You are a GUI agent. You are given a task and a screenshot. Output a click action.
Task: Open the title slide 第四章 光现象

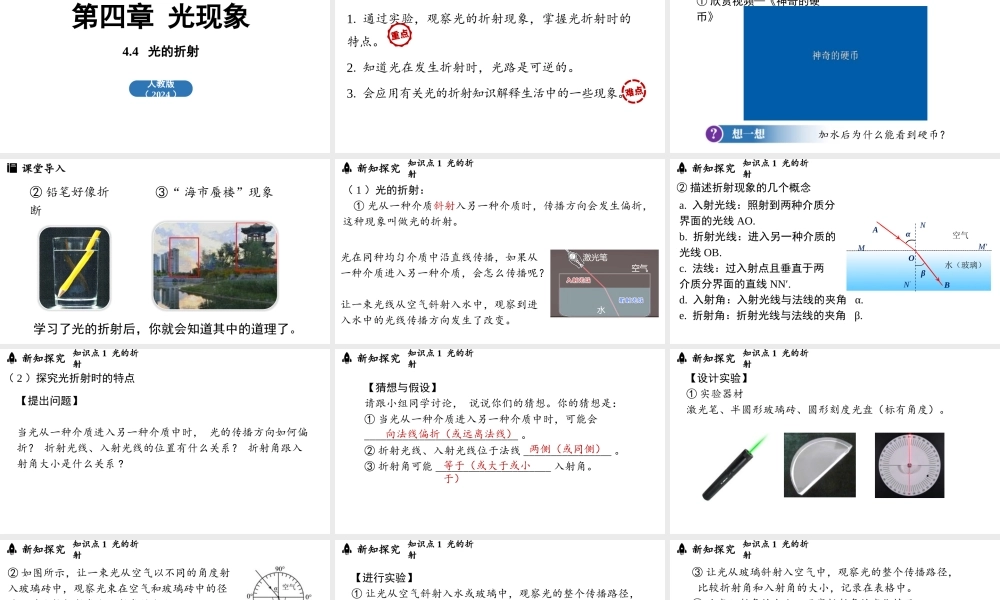161,17
